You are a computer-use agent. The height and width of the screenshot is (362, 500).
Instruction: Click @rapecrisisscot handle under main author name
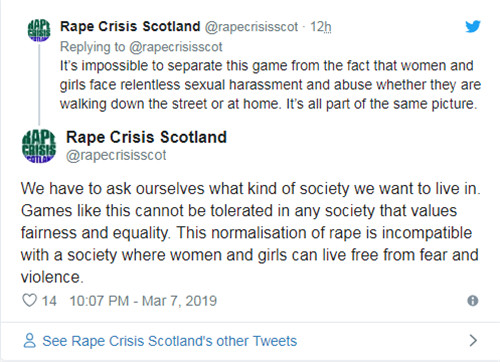point(116,155)
